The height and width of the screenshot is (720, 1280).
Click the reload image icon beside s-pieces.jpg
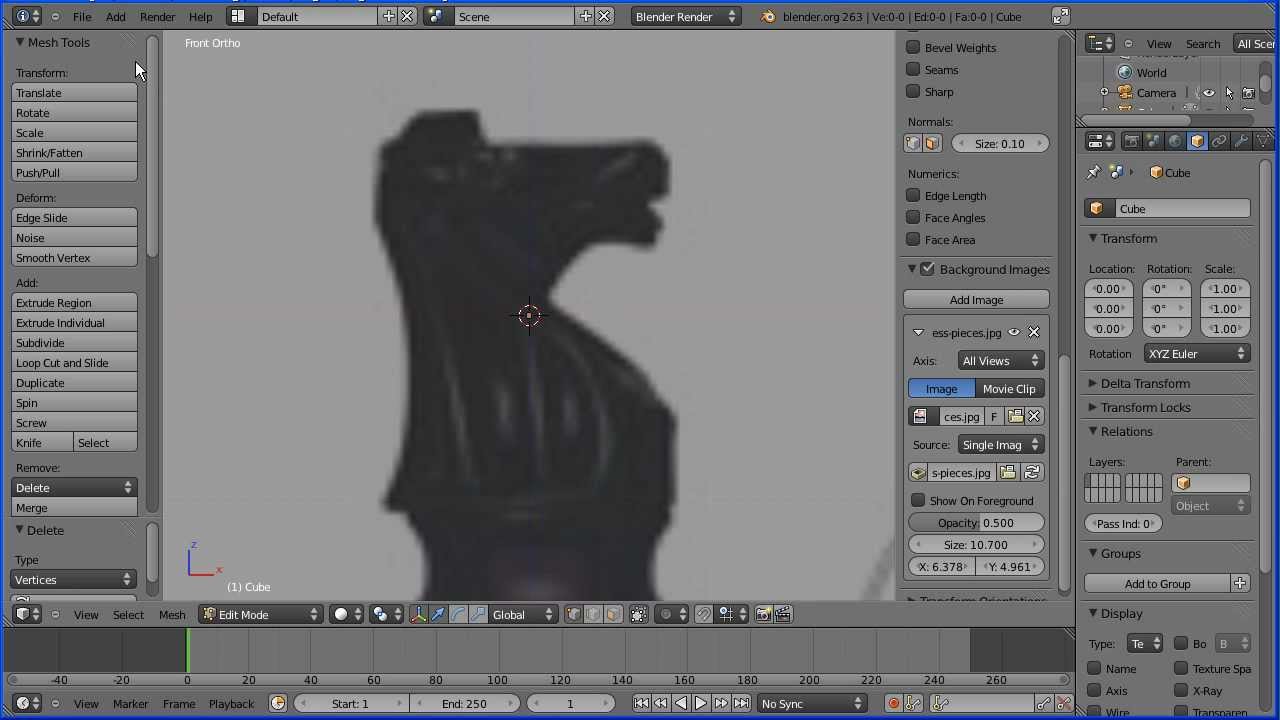pos(1032,472)
